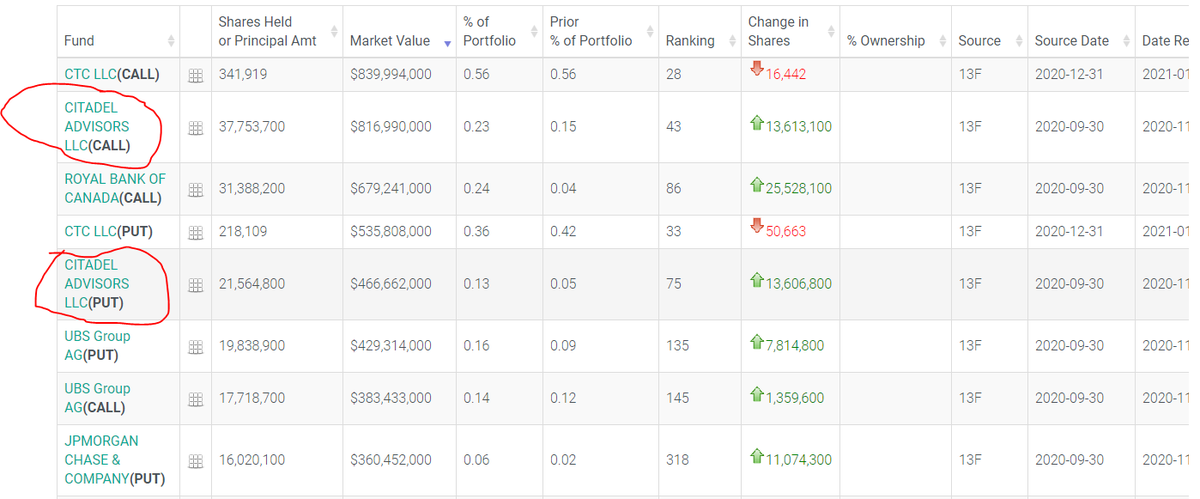Sort by Shares Held or Principal Amt
The image size is (1200, 499).
click(334, 32)
